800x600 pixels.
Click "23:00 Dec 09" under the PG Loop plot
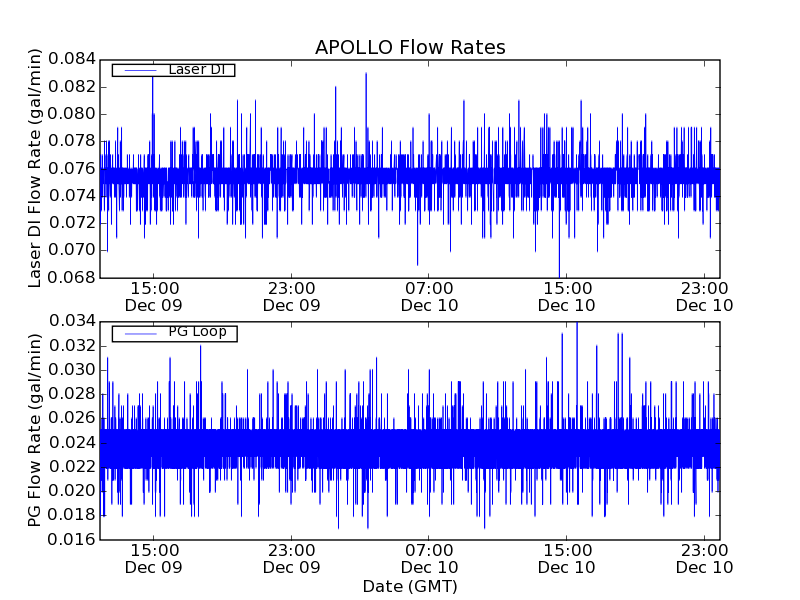click(x=291, y=559)
